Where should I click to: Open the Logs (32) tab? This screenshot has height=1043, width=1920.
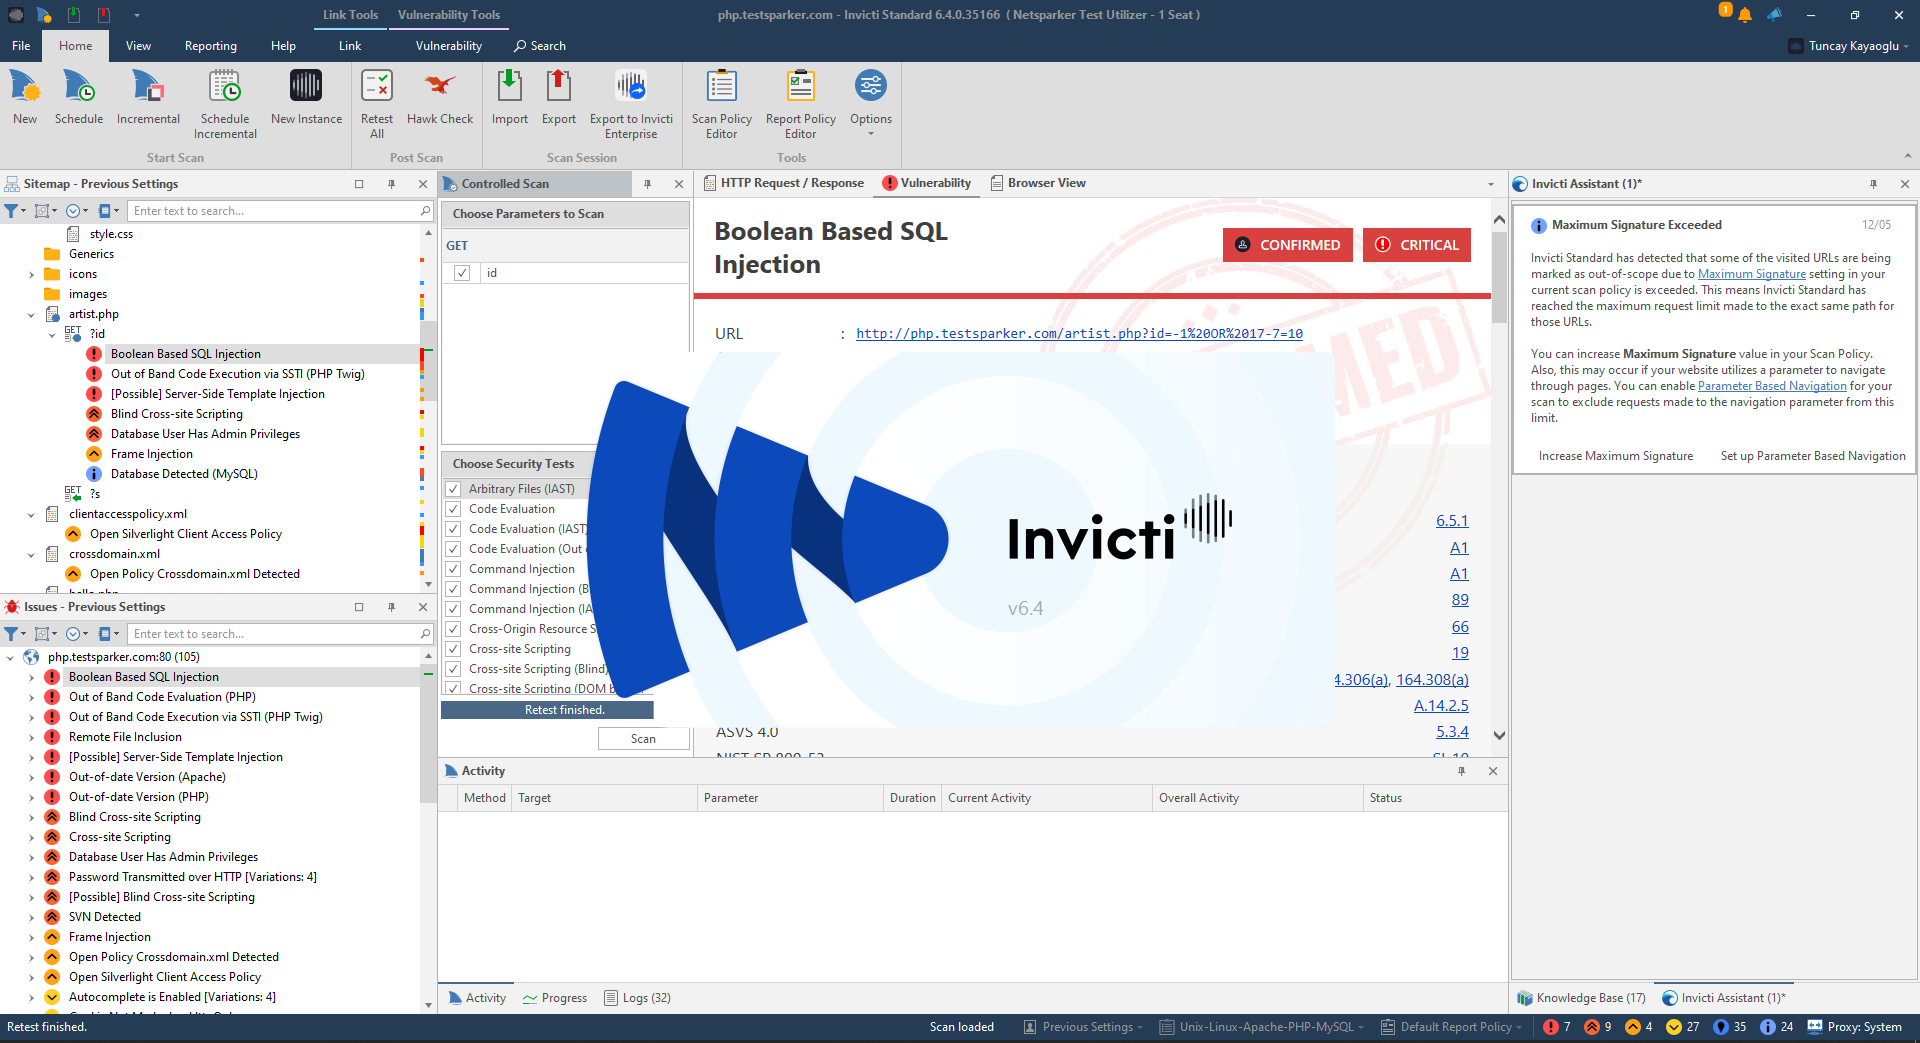[x=637, y=998]
